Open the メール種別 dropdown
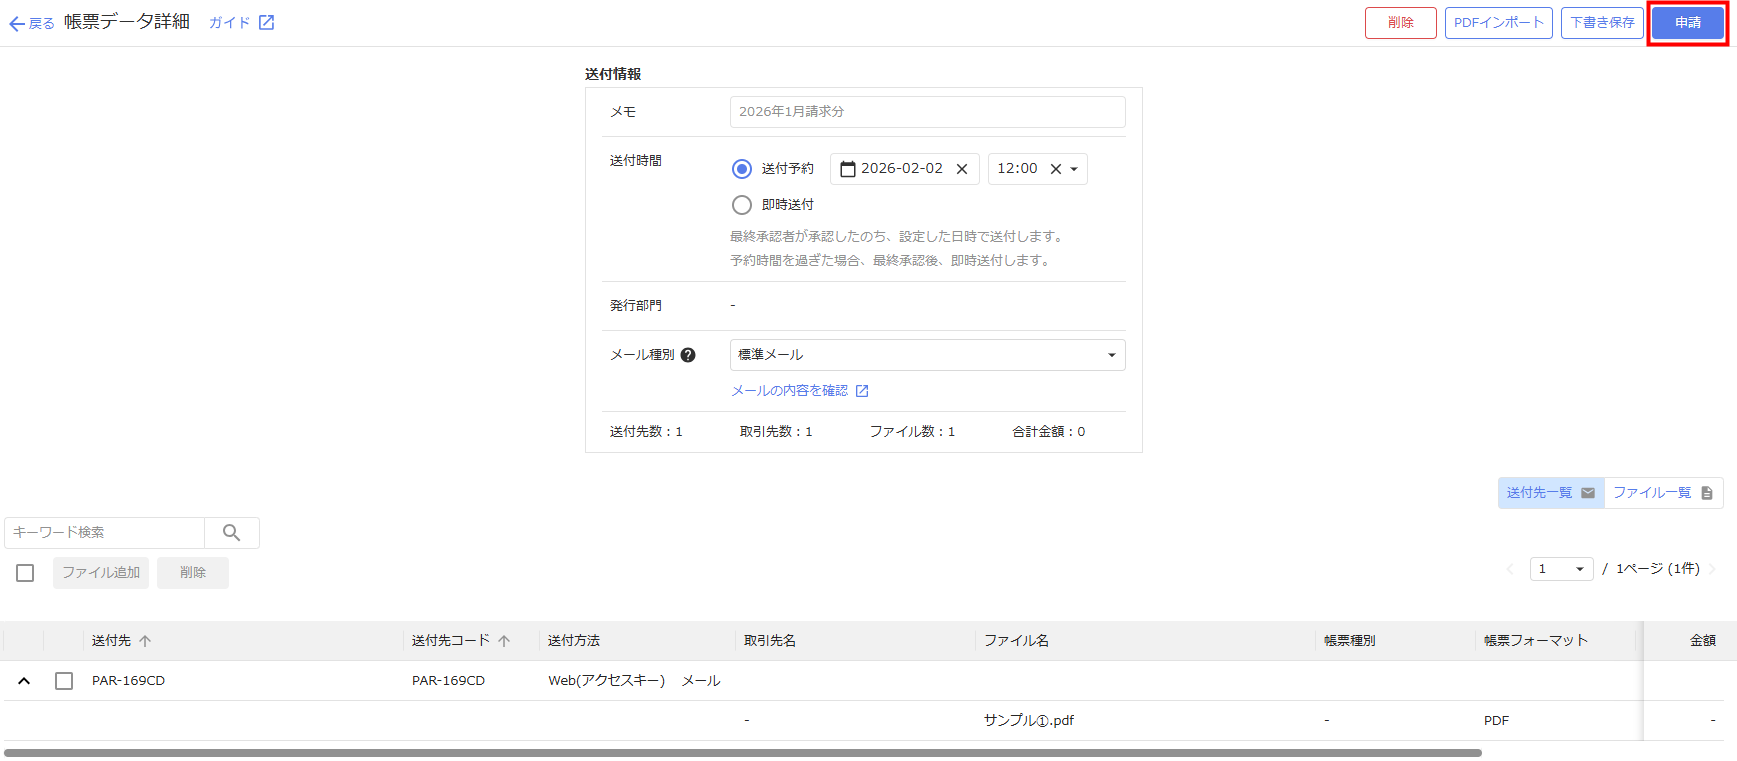The width and height of the screenshot is (1737, 761). pos(927,355)
